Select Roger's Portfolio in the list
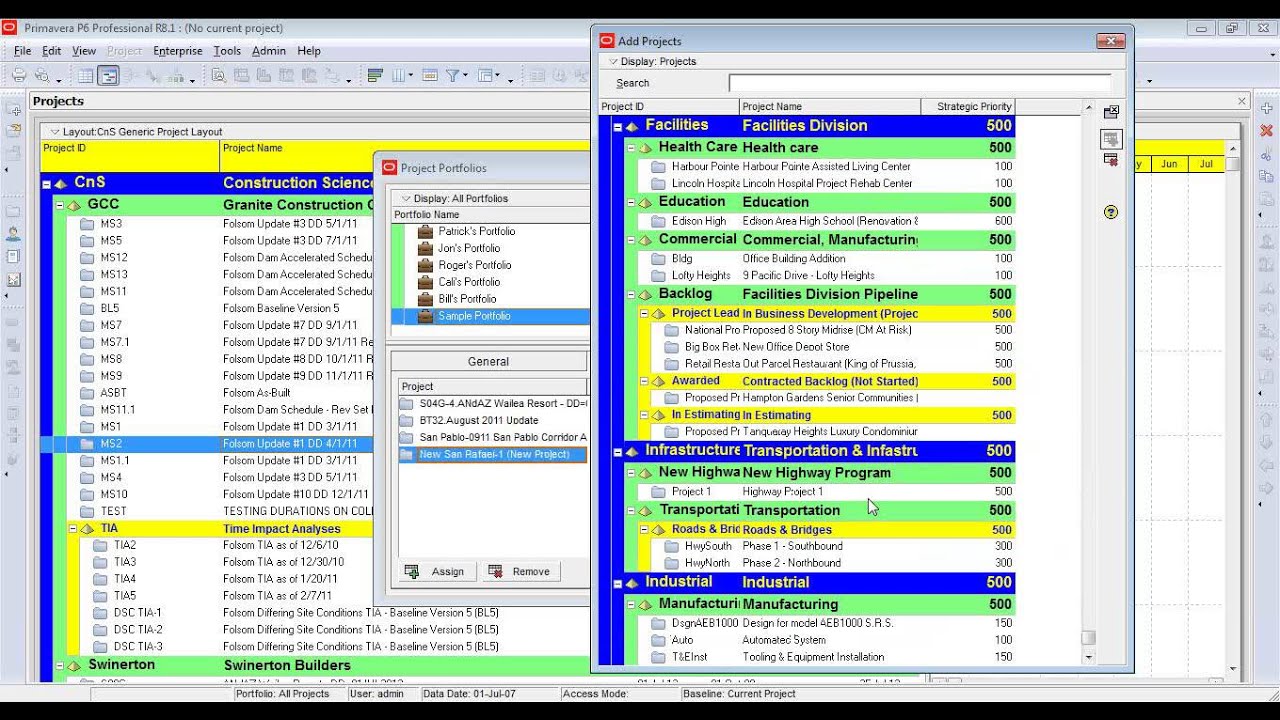 click(475, 265)
